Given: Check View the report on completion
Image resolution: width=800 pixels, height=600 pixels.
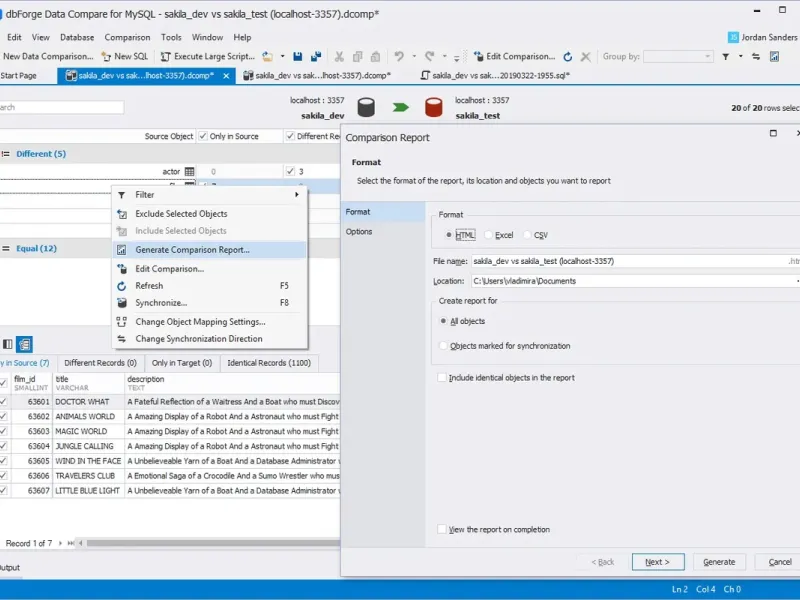Looking at the screenshot, I should [443, 529].
